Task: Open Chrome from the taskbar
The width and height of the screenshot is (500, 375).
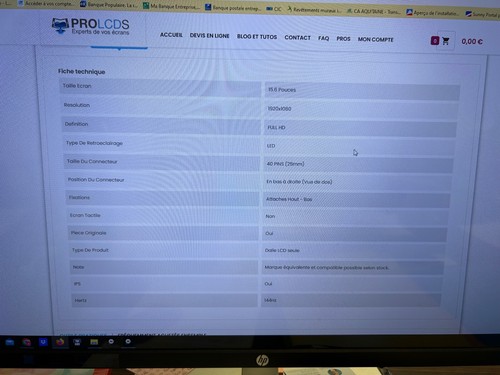Action: 26,342
